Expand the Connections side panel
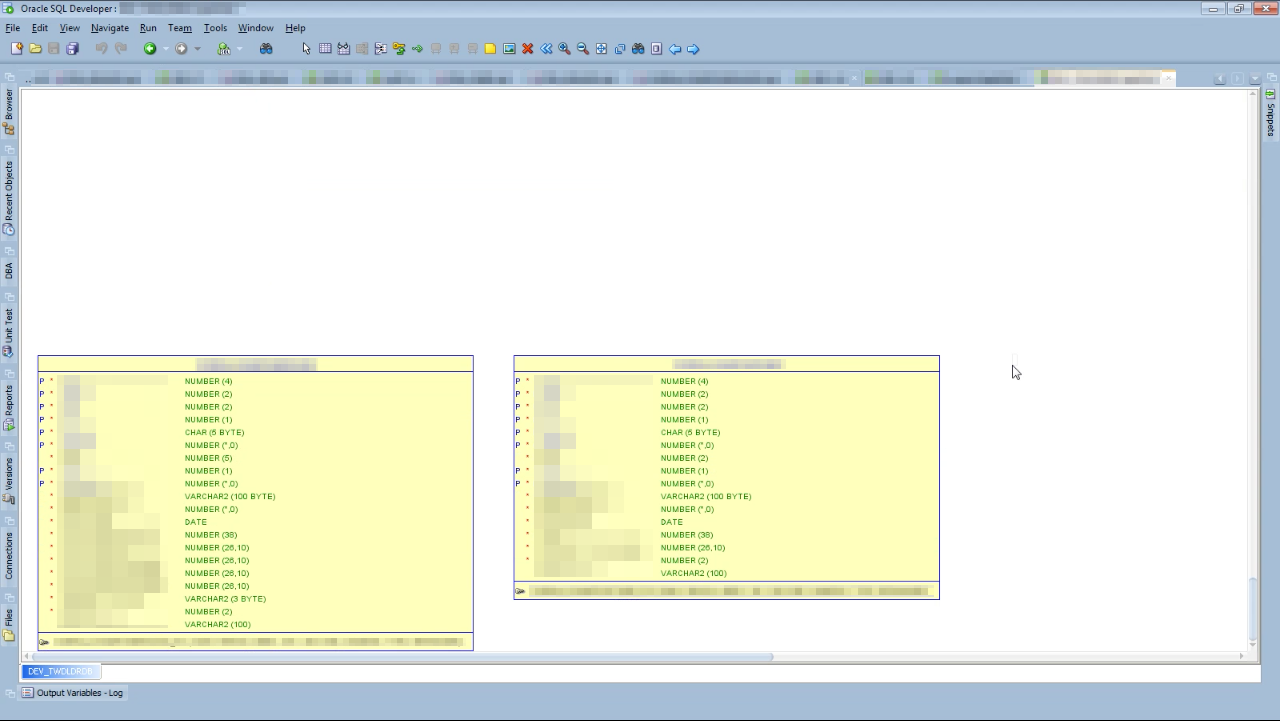The image size is (1280, 721). tap(9, 555)
